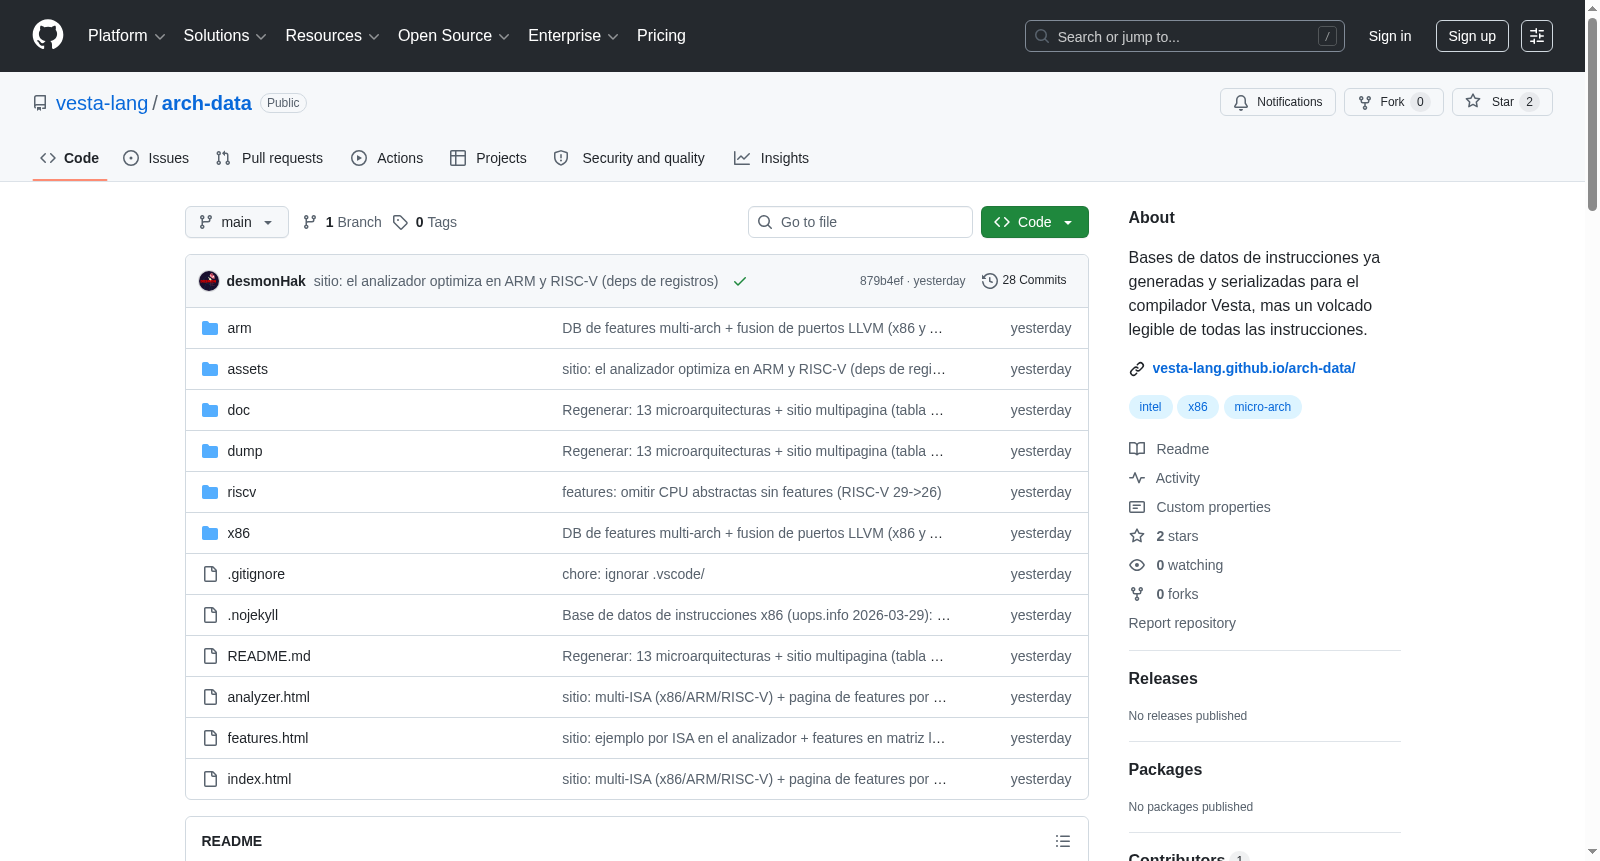Open the Pull requests tab
Image resolution: width=1600 pixels, height=861 pixels.
pos(269,158)
